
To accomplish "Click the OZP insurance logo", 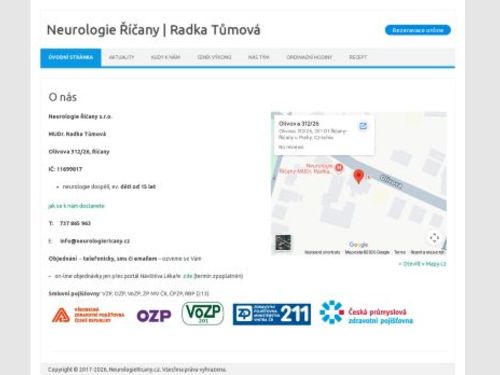I will point(154,316).
